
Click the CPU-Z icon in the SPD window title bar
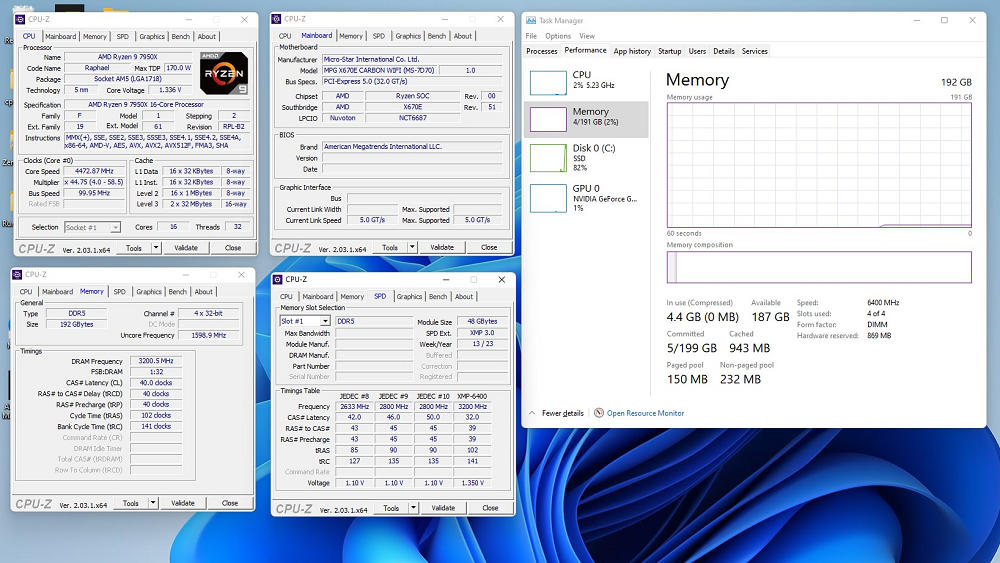278,280
